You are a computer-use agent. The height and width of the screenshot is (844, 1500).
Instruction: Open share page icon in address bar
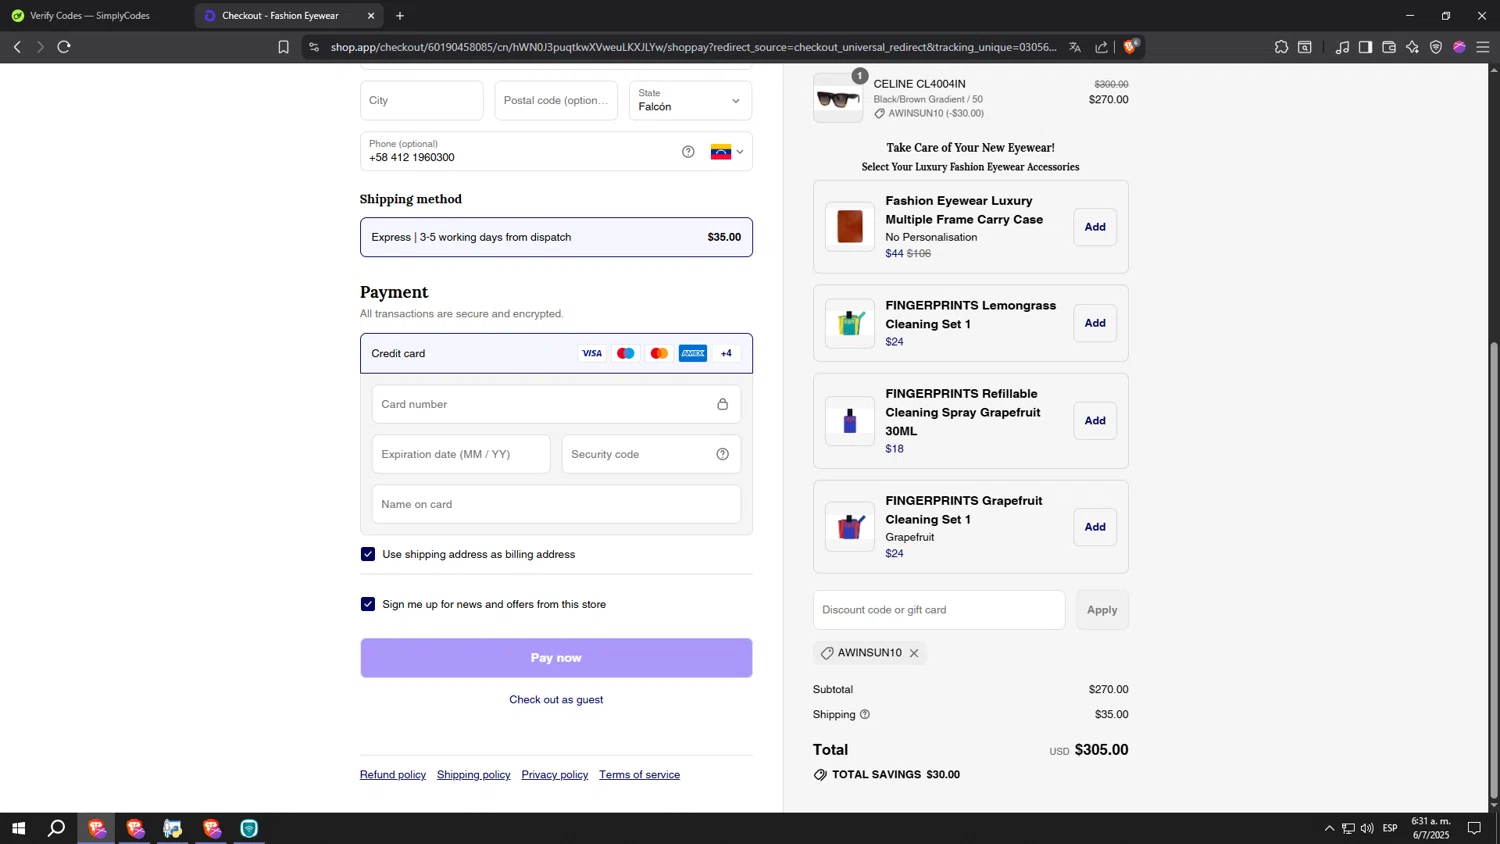(x=1101, y=47)
